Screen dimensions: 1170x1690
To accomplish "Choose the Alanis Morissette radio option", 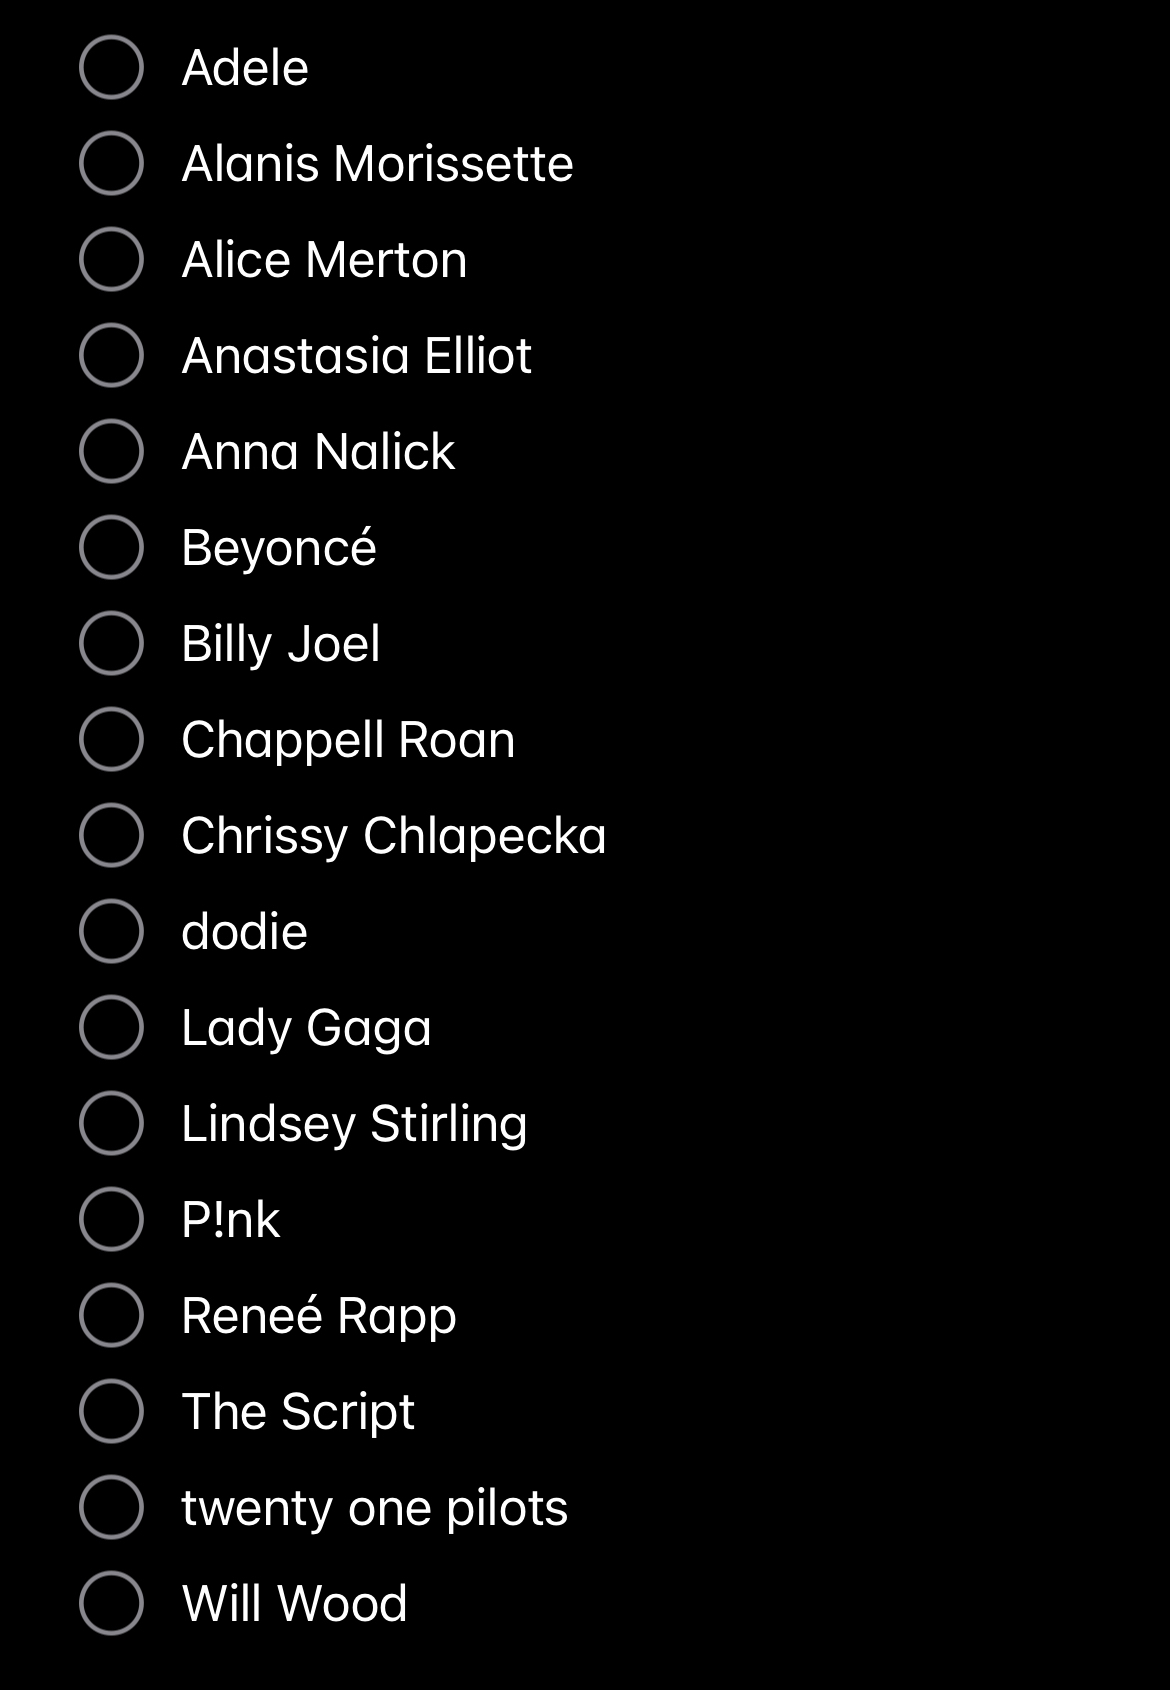I will (x=111, y=164).
